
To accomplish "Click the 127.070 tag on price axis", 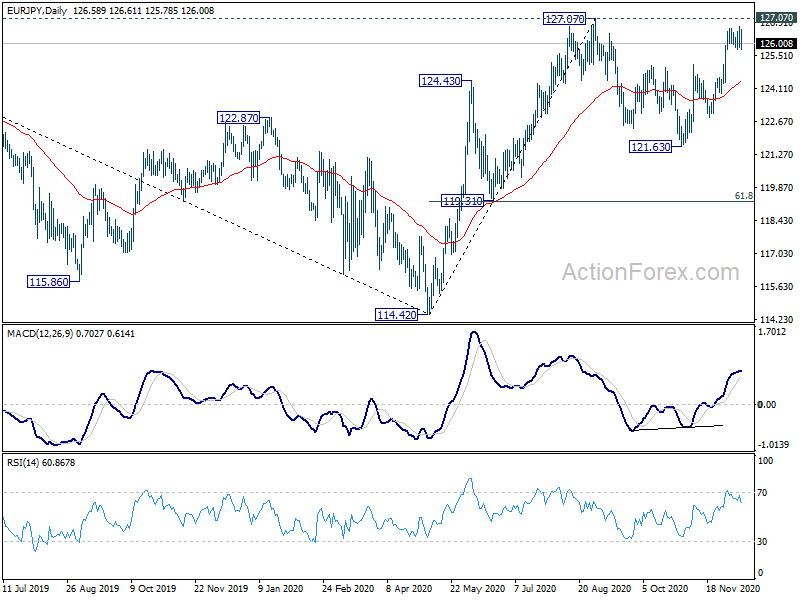I will click(776, 18).
